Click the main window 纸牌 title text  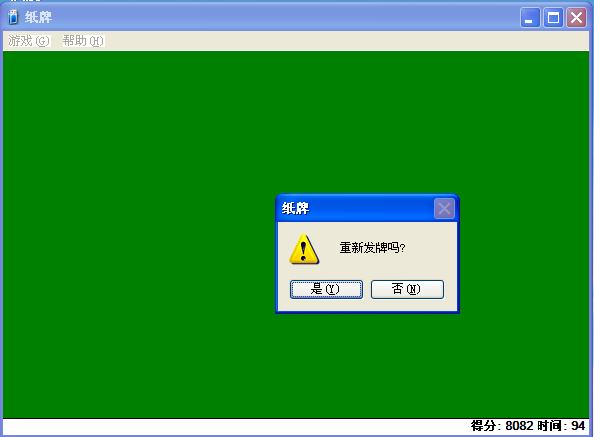(38, 17)
